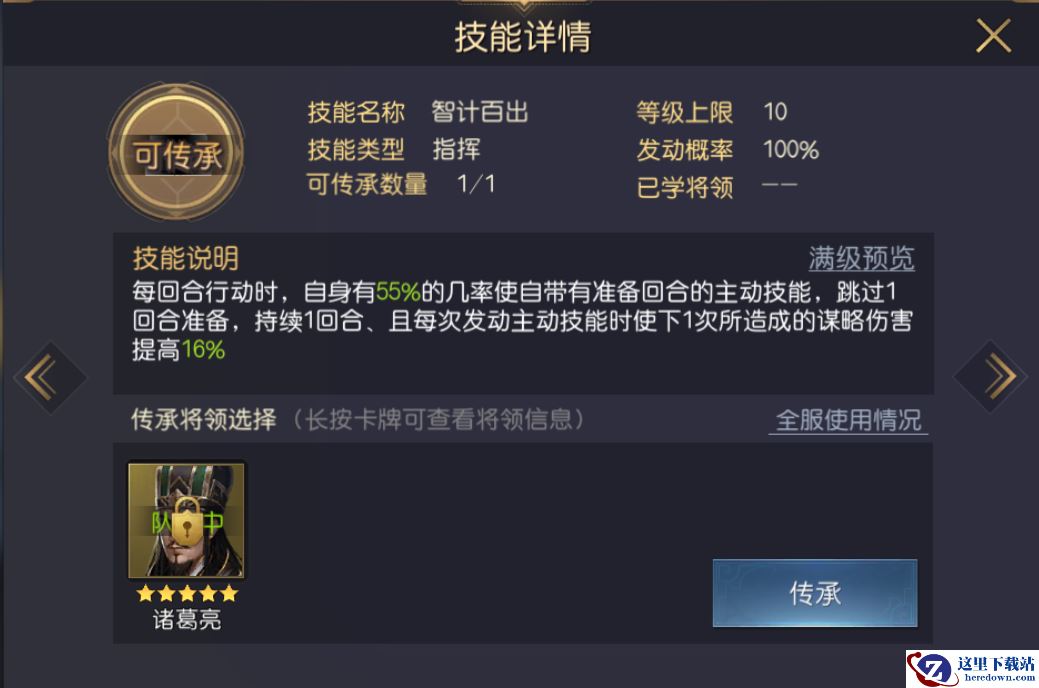
Task: Click the 诸葛亮 name label
Action: 186,620
